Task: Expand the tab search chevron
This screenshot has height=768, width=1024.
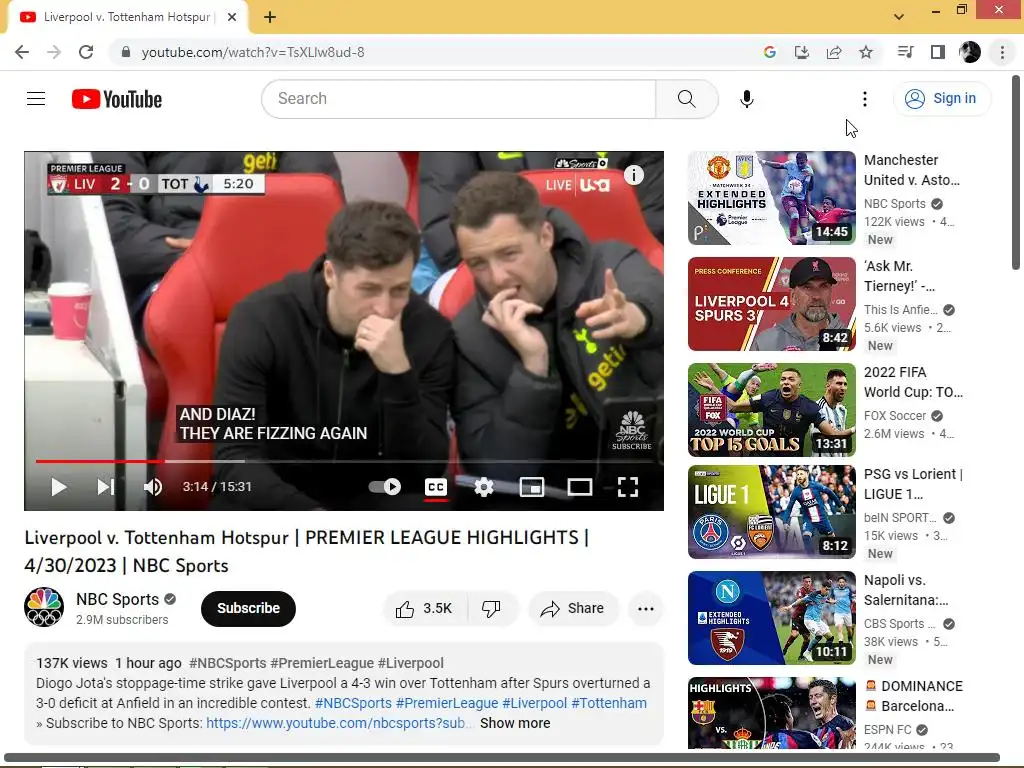Action: click(899, 17)
